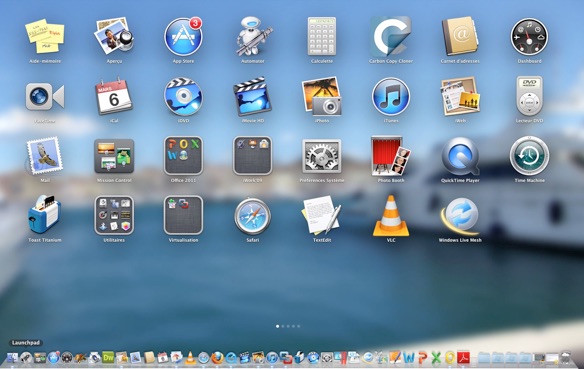Open Carnet d'adresses address book
The height and width of the screenshot is (369, 584).
point(460,36)
